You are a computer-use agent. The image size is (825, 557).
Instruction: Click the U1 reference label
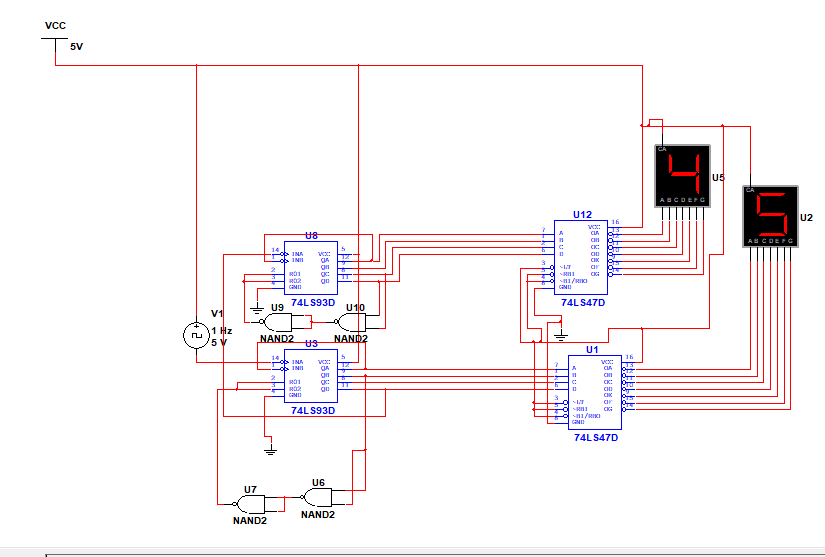[592, 349]
